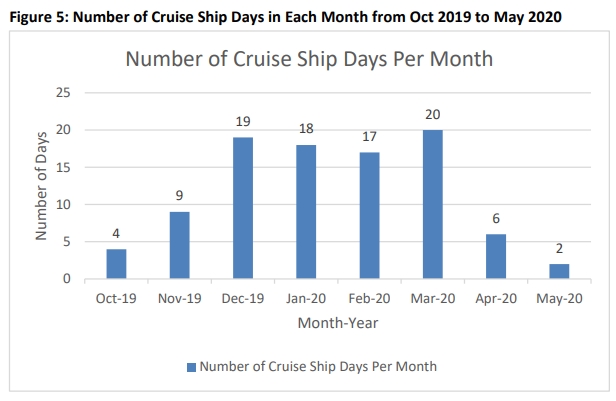
Task: Click the Figure 5 caption heading
Action: pos(286,17)
